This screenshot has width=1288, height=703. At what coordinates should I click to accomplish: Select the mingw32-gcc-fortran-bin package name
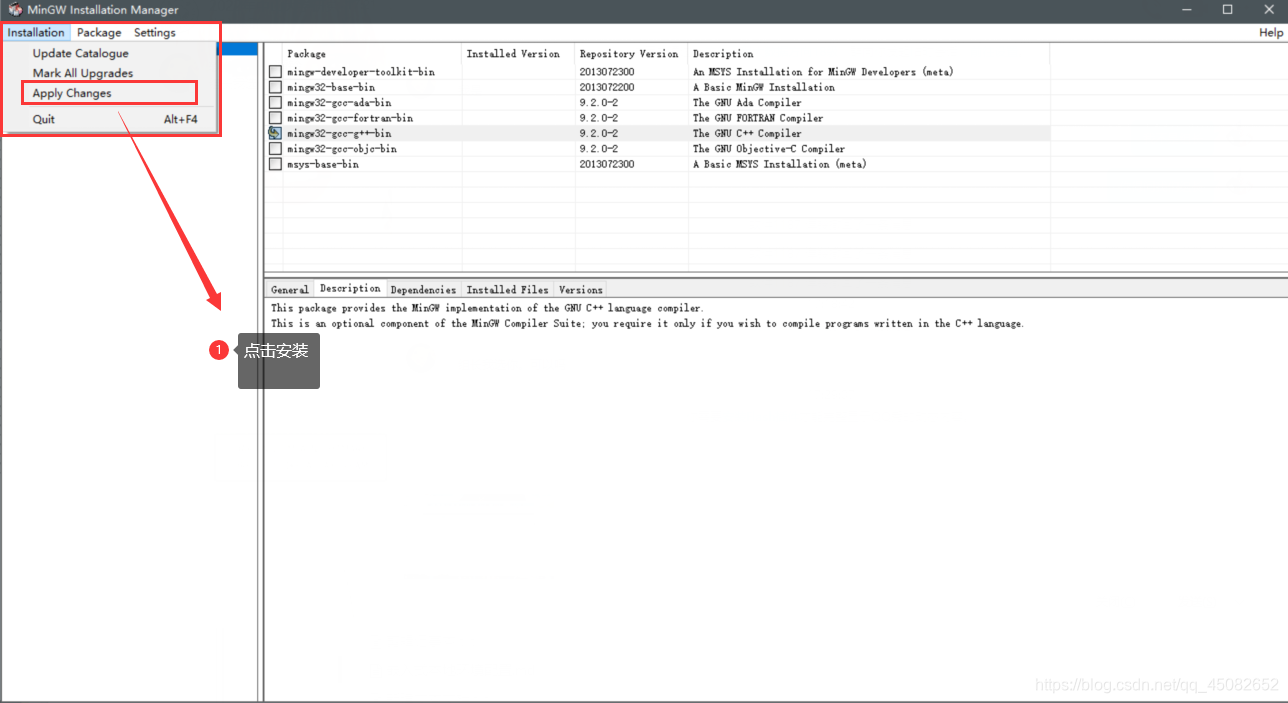pyautogui.click(x=350, y=118)
